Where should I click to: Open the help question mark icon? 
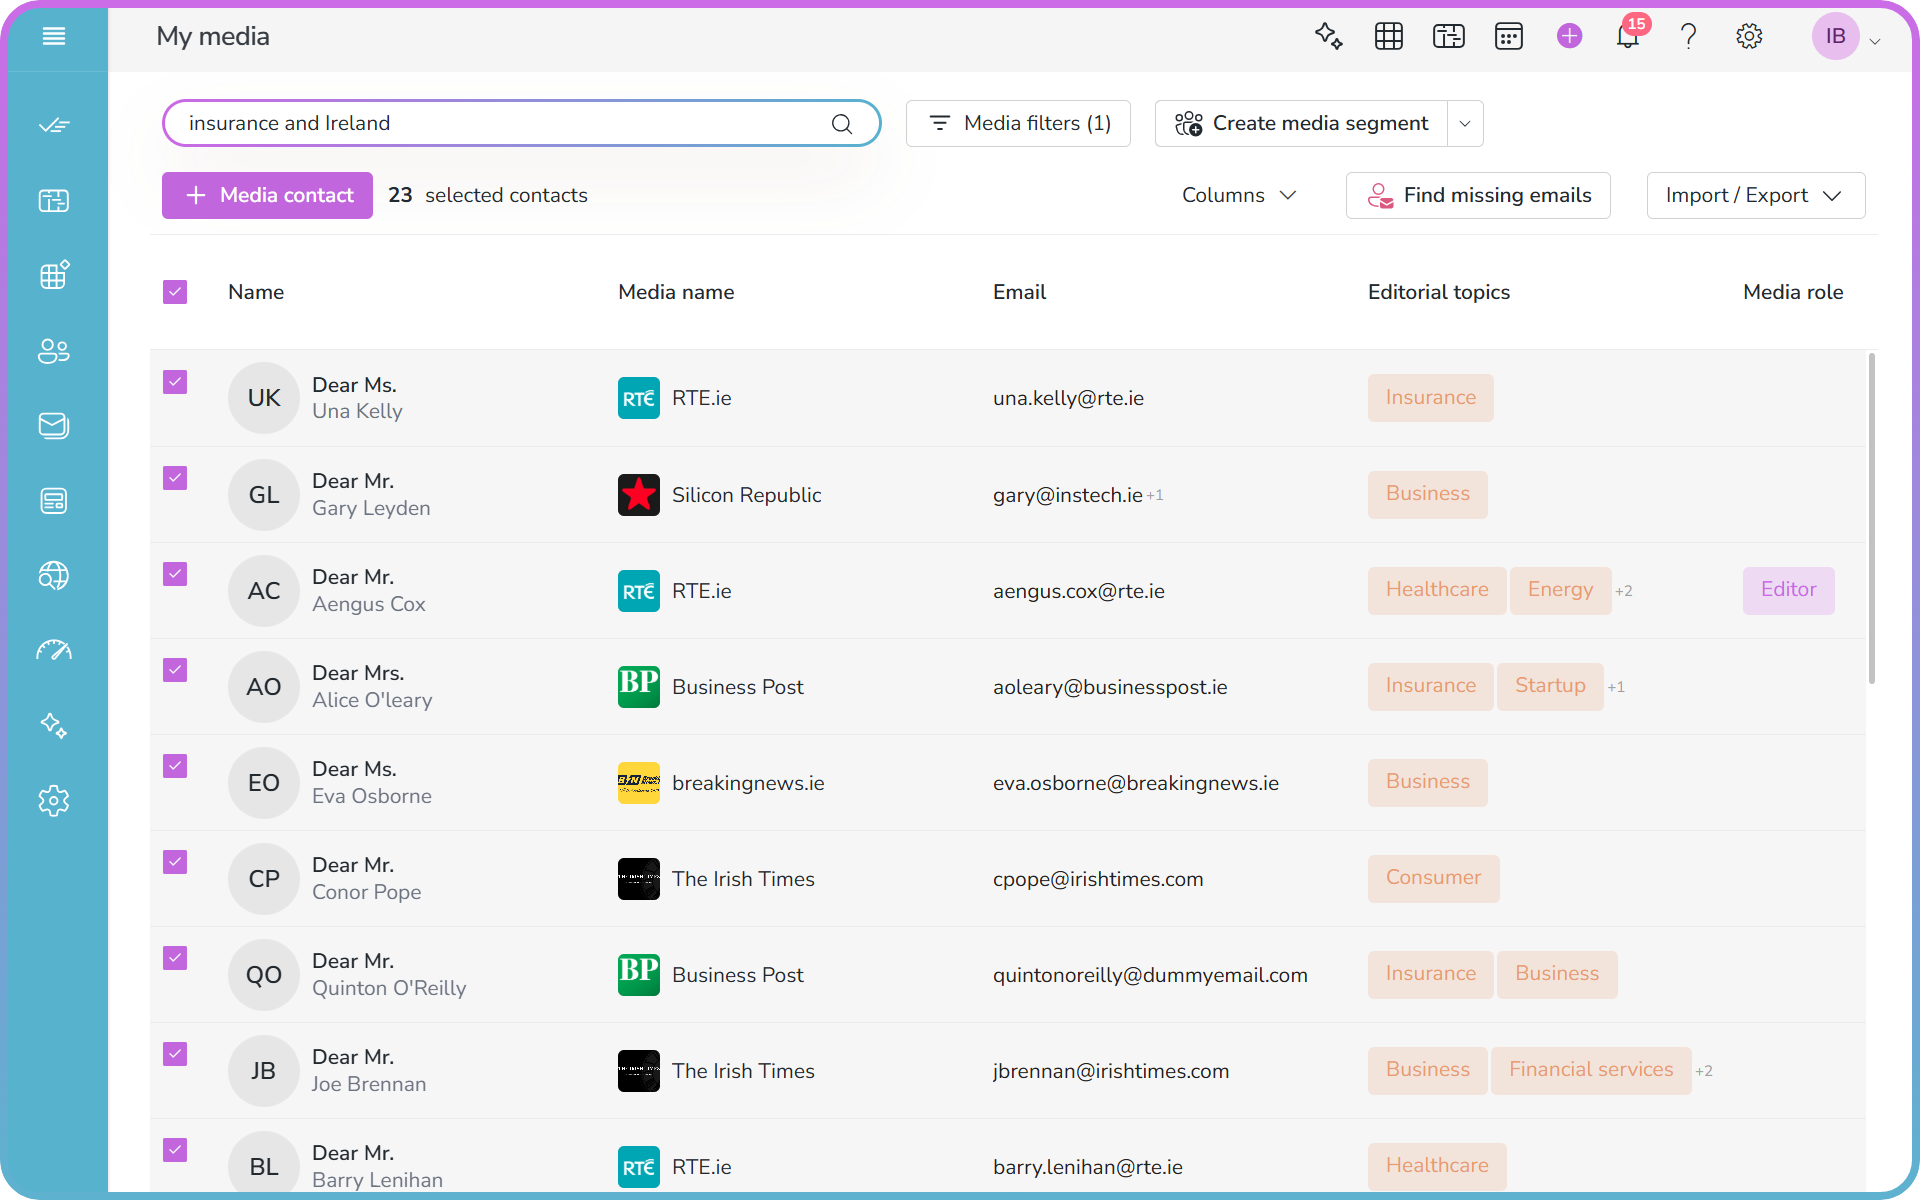click(x=1688, y=36)
